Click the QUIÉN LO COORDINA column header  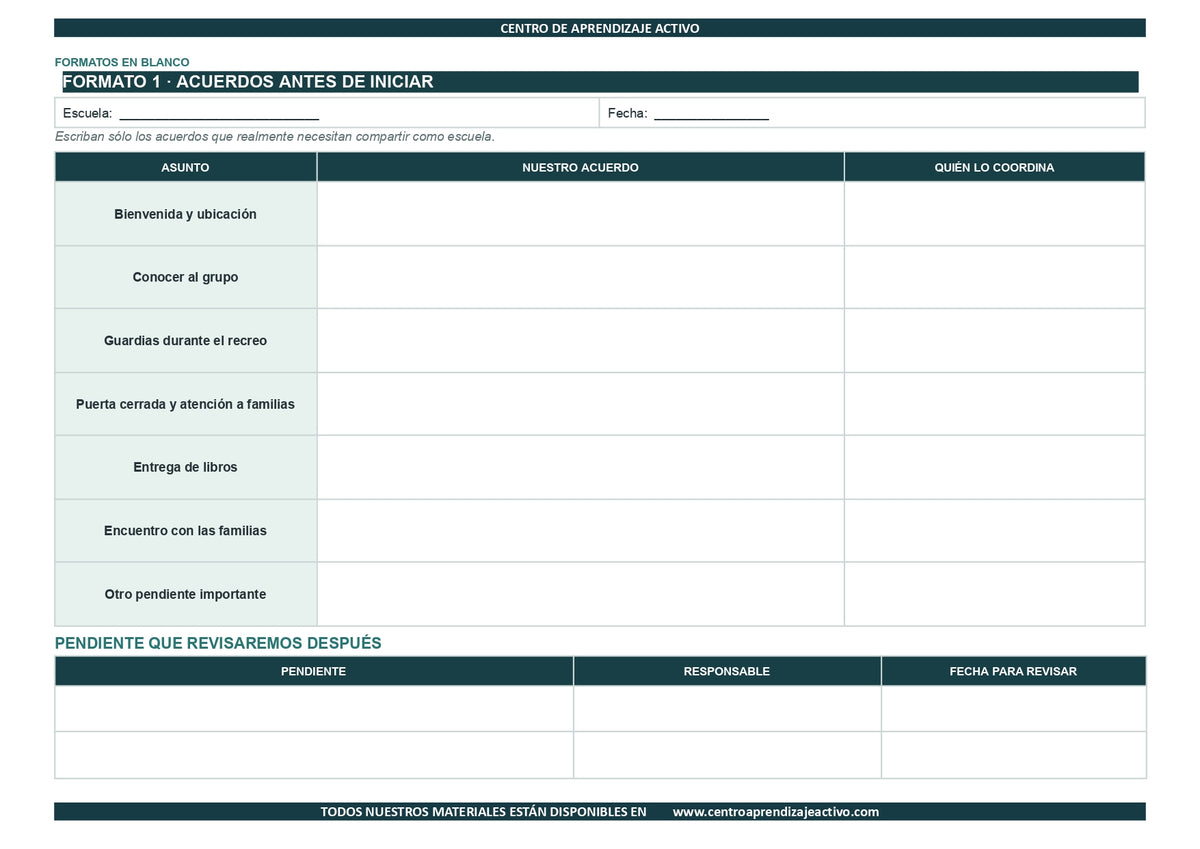[x=994, y=167]
